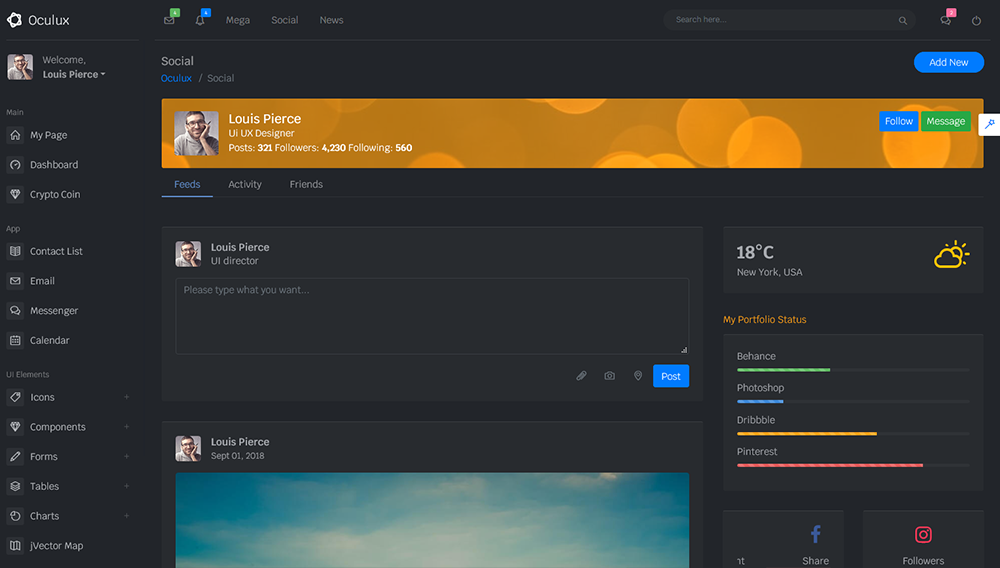
Task: Switch to the Friends tab
Action: coord(306,184)
